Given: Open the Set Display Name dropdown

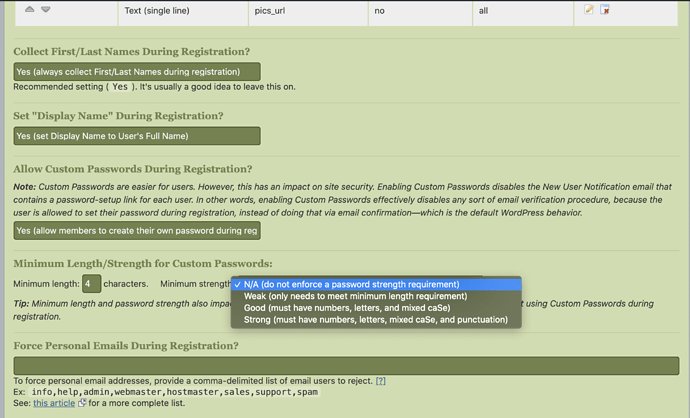Looking at the screenshot, I should click(x=137, y=136).
